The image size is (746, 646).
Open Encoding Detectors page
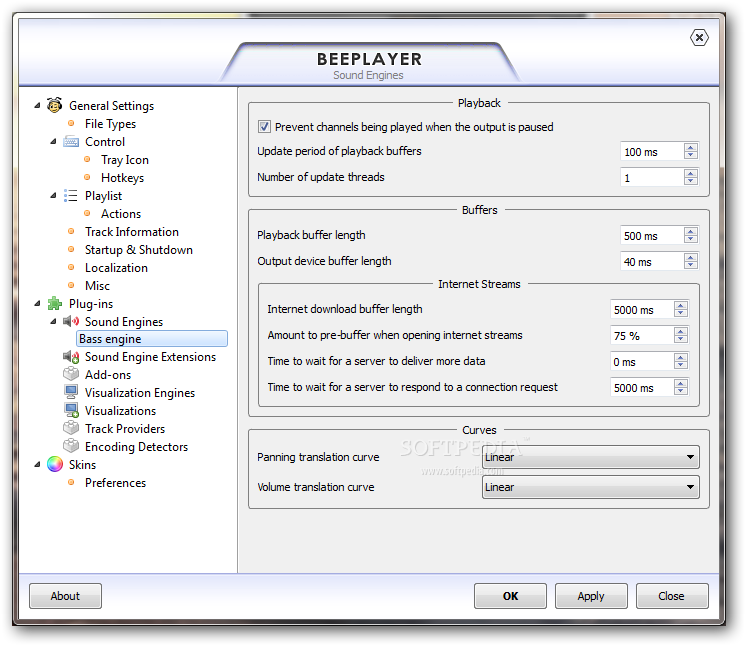(136, 447)
